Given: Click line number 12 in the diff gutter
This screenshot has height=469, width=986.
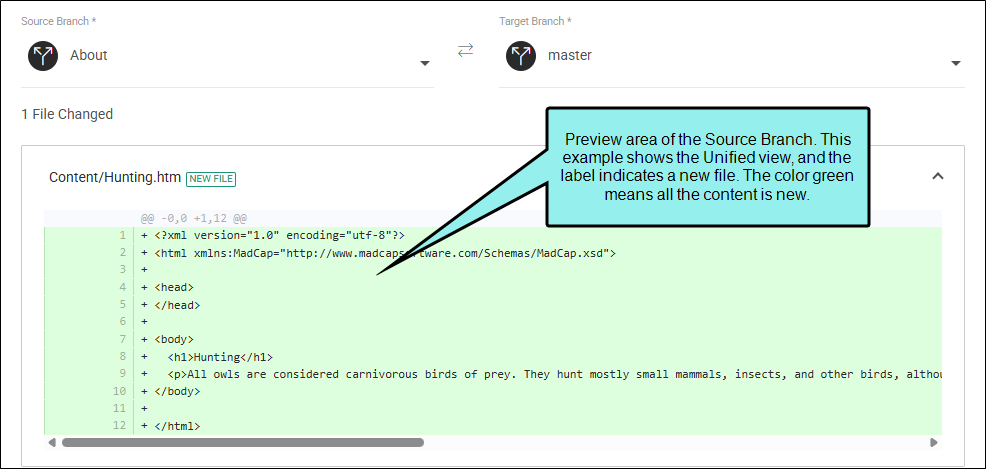Looking at the screenshot, I should point(119,426).
